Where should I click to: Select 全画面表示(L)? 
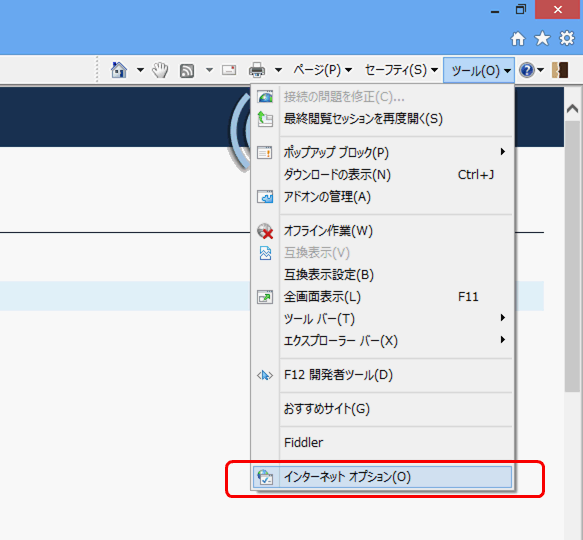click(x=383, y=297)
